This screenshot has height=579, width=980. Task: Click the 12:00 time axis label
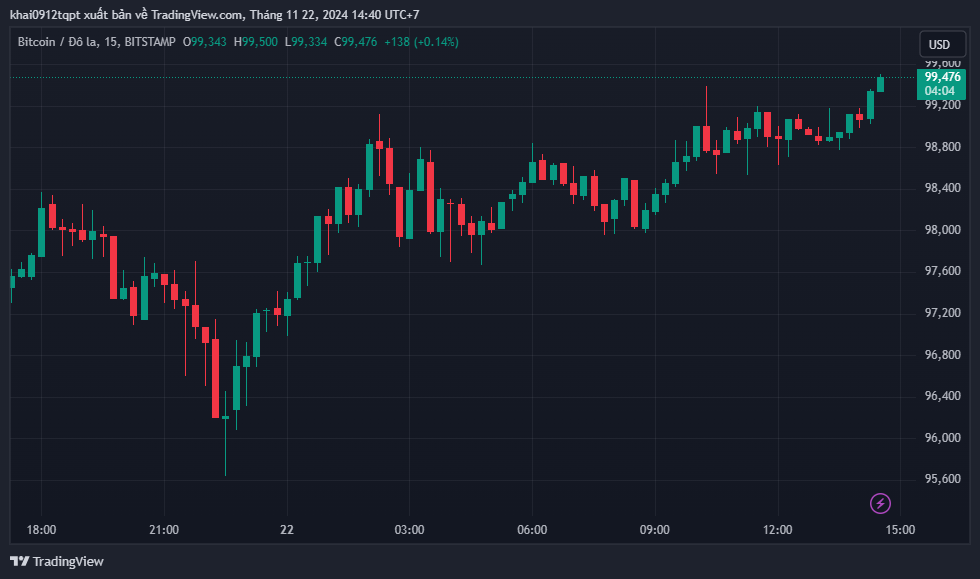click(x=777, y=530)
